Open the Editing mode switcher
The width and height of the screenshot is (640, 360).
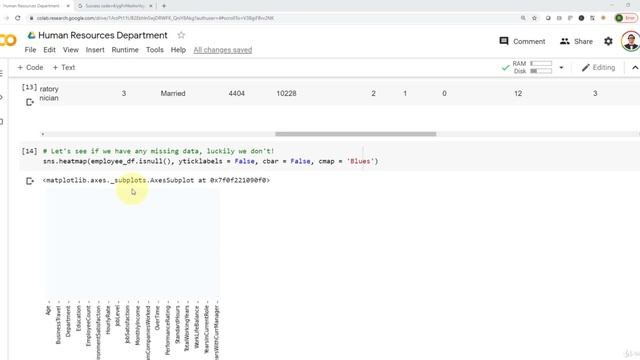coord(598,67)
